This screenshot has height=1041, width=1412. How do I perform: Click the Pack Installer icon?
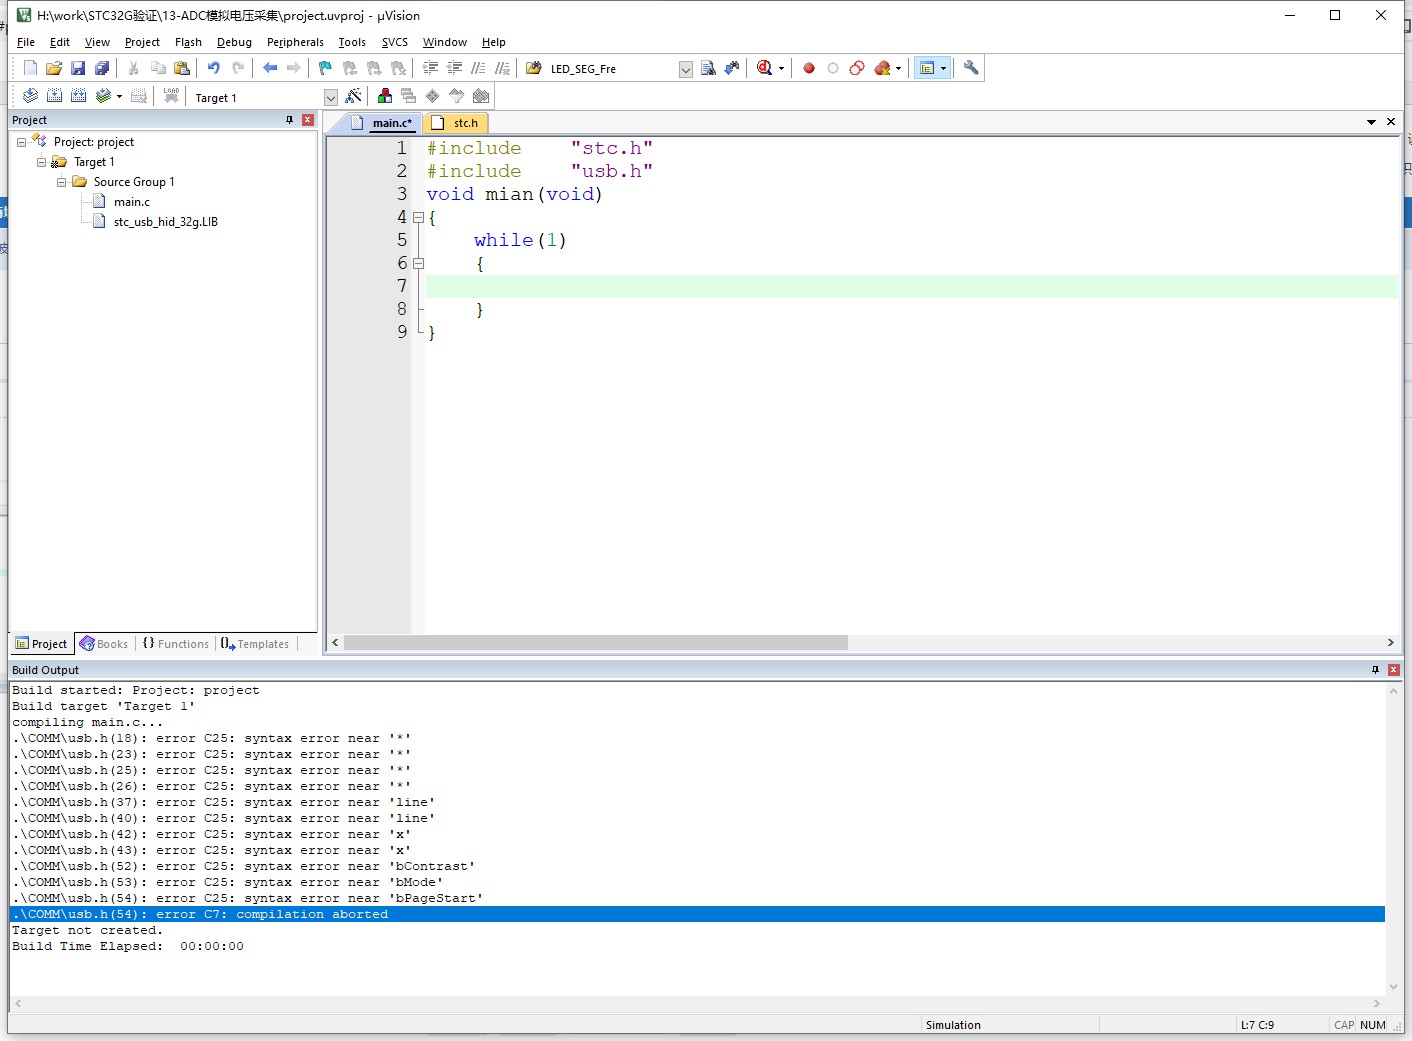pyautogui.click(x=481, y=96)
